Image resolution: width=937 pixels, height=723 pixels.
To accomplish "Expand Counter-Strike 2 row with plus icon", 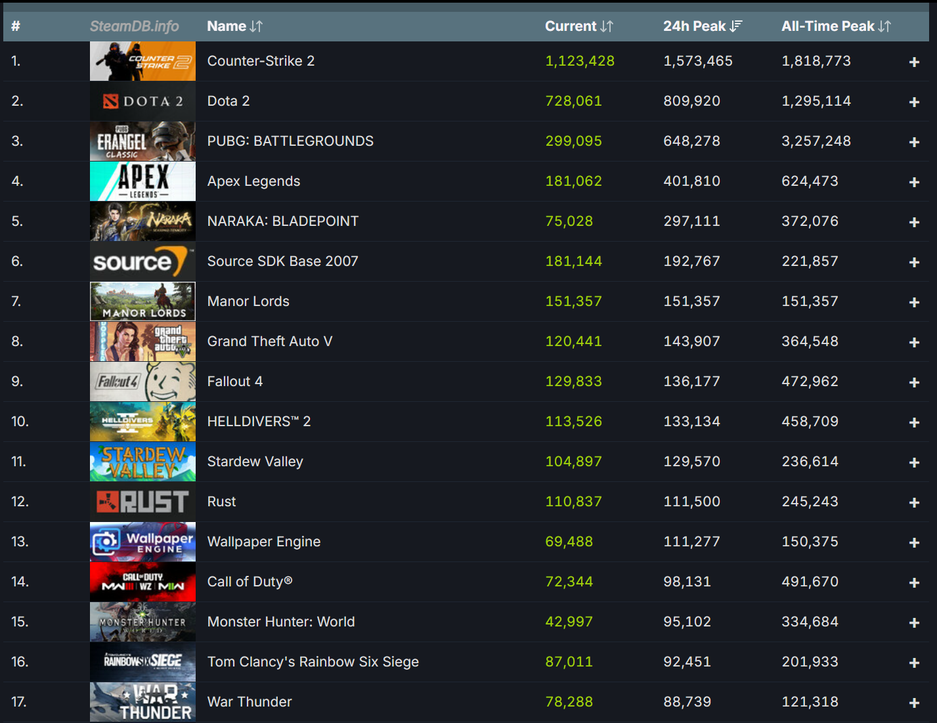I will (914, 62).
